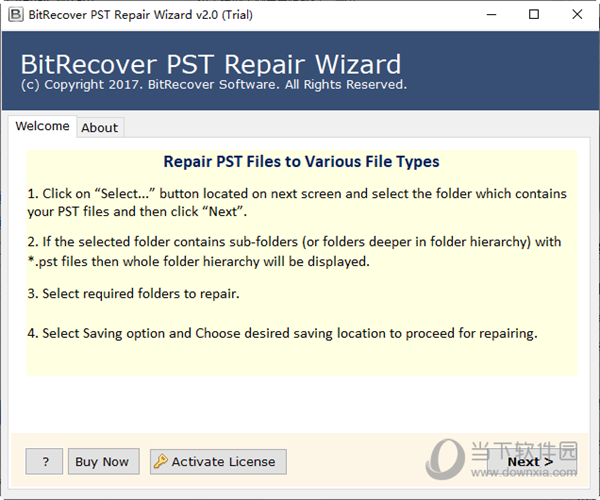Click the BitRecover app icon in title bar
This screenshot has width=600, height=500.
coord(16,15)
